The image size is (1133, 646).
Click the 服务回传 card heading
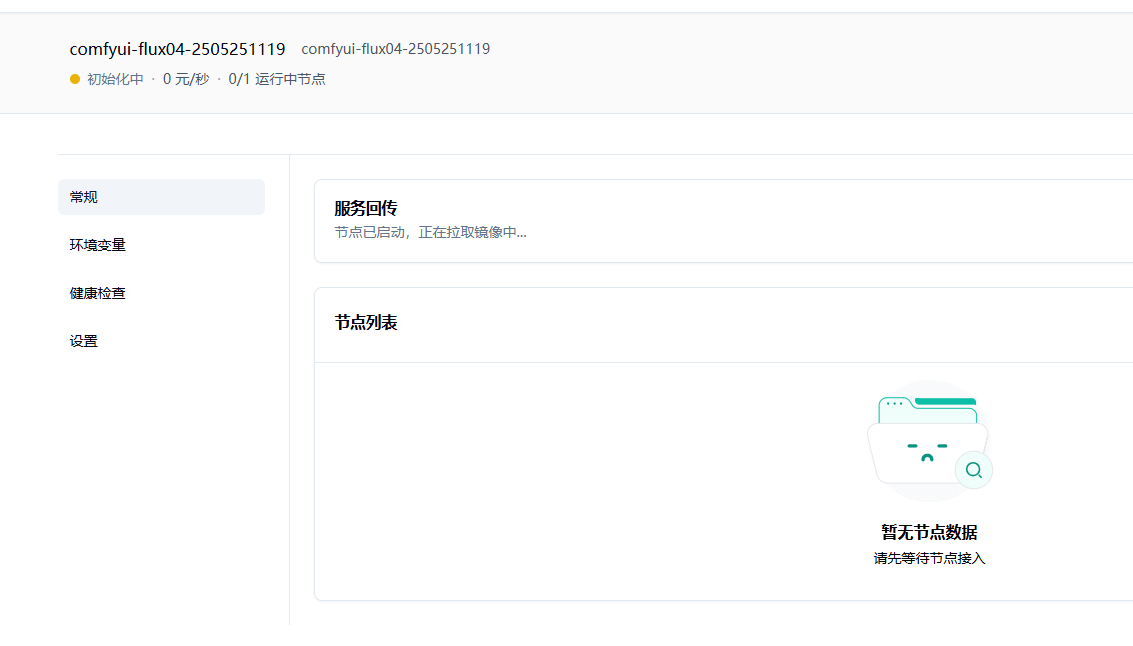point(366,208)
